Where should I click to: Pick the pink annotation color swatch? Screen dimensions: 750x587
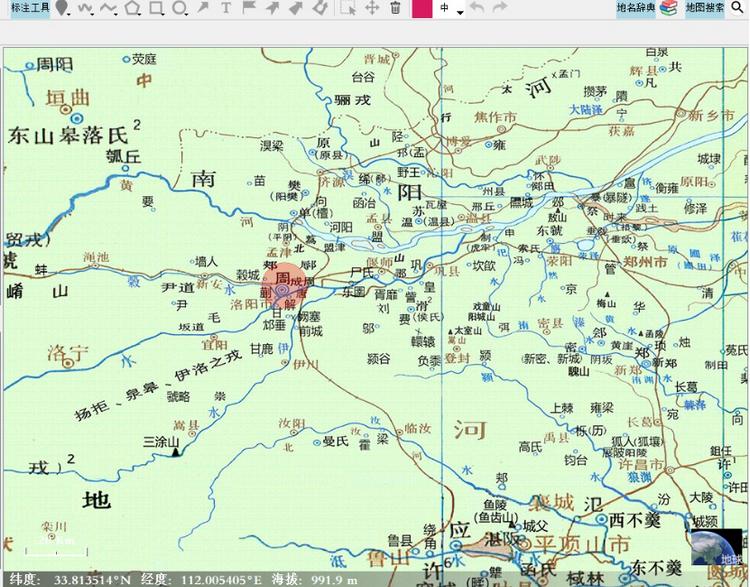click(x=421, y=8)
